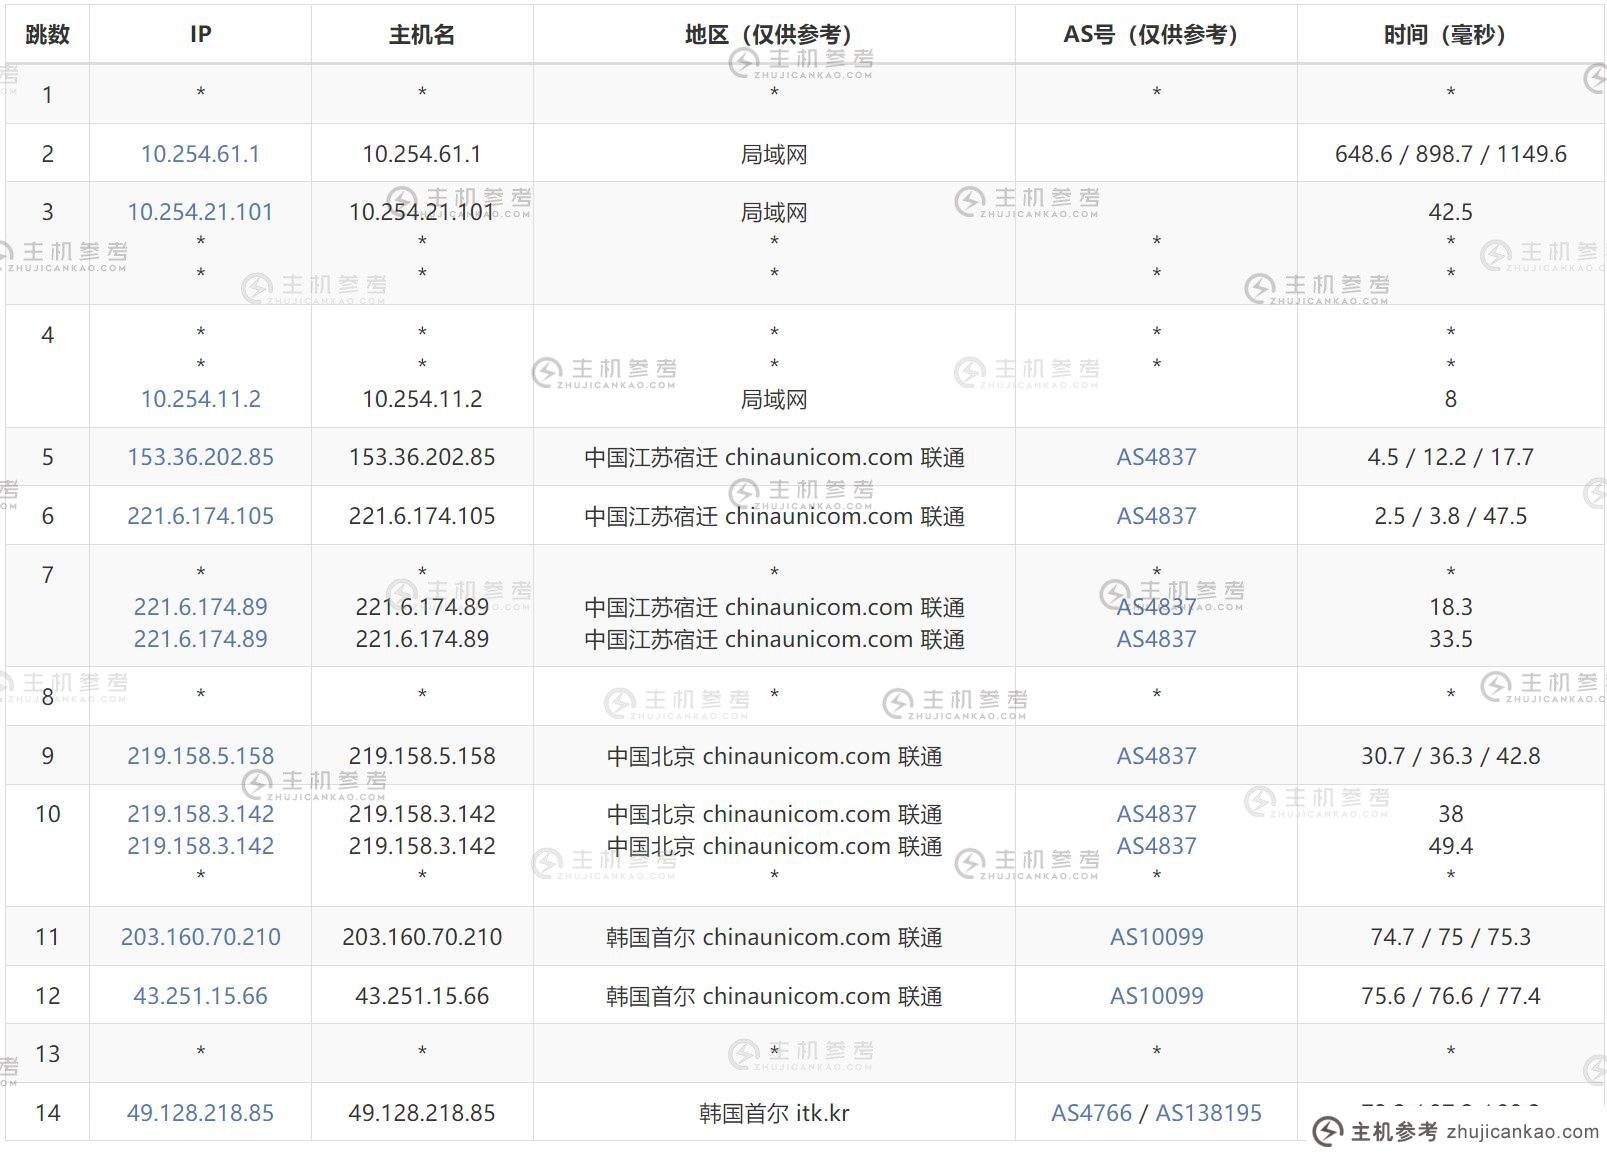Open AS4837 link in hop 6 row
Viewport: 1607px width, 1156px height.
click(x=1156, y=516)
